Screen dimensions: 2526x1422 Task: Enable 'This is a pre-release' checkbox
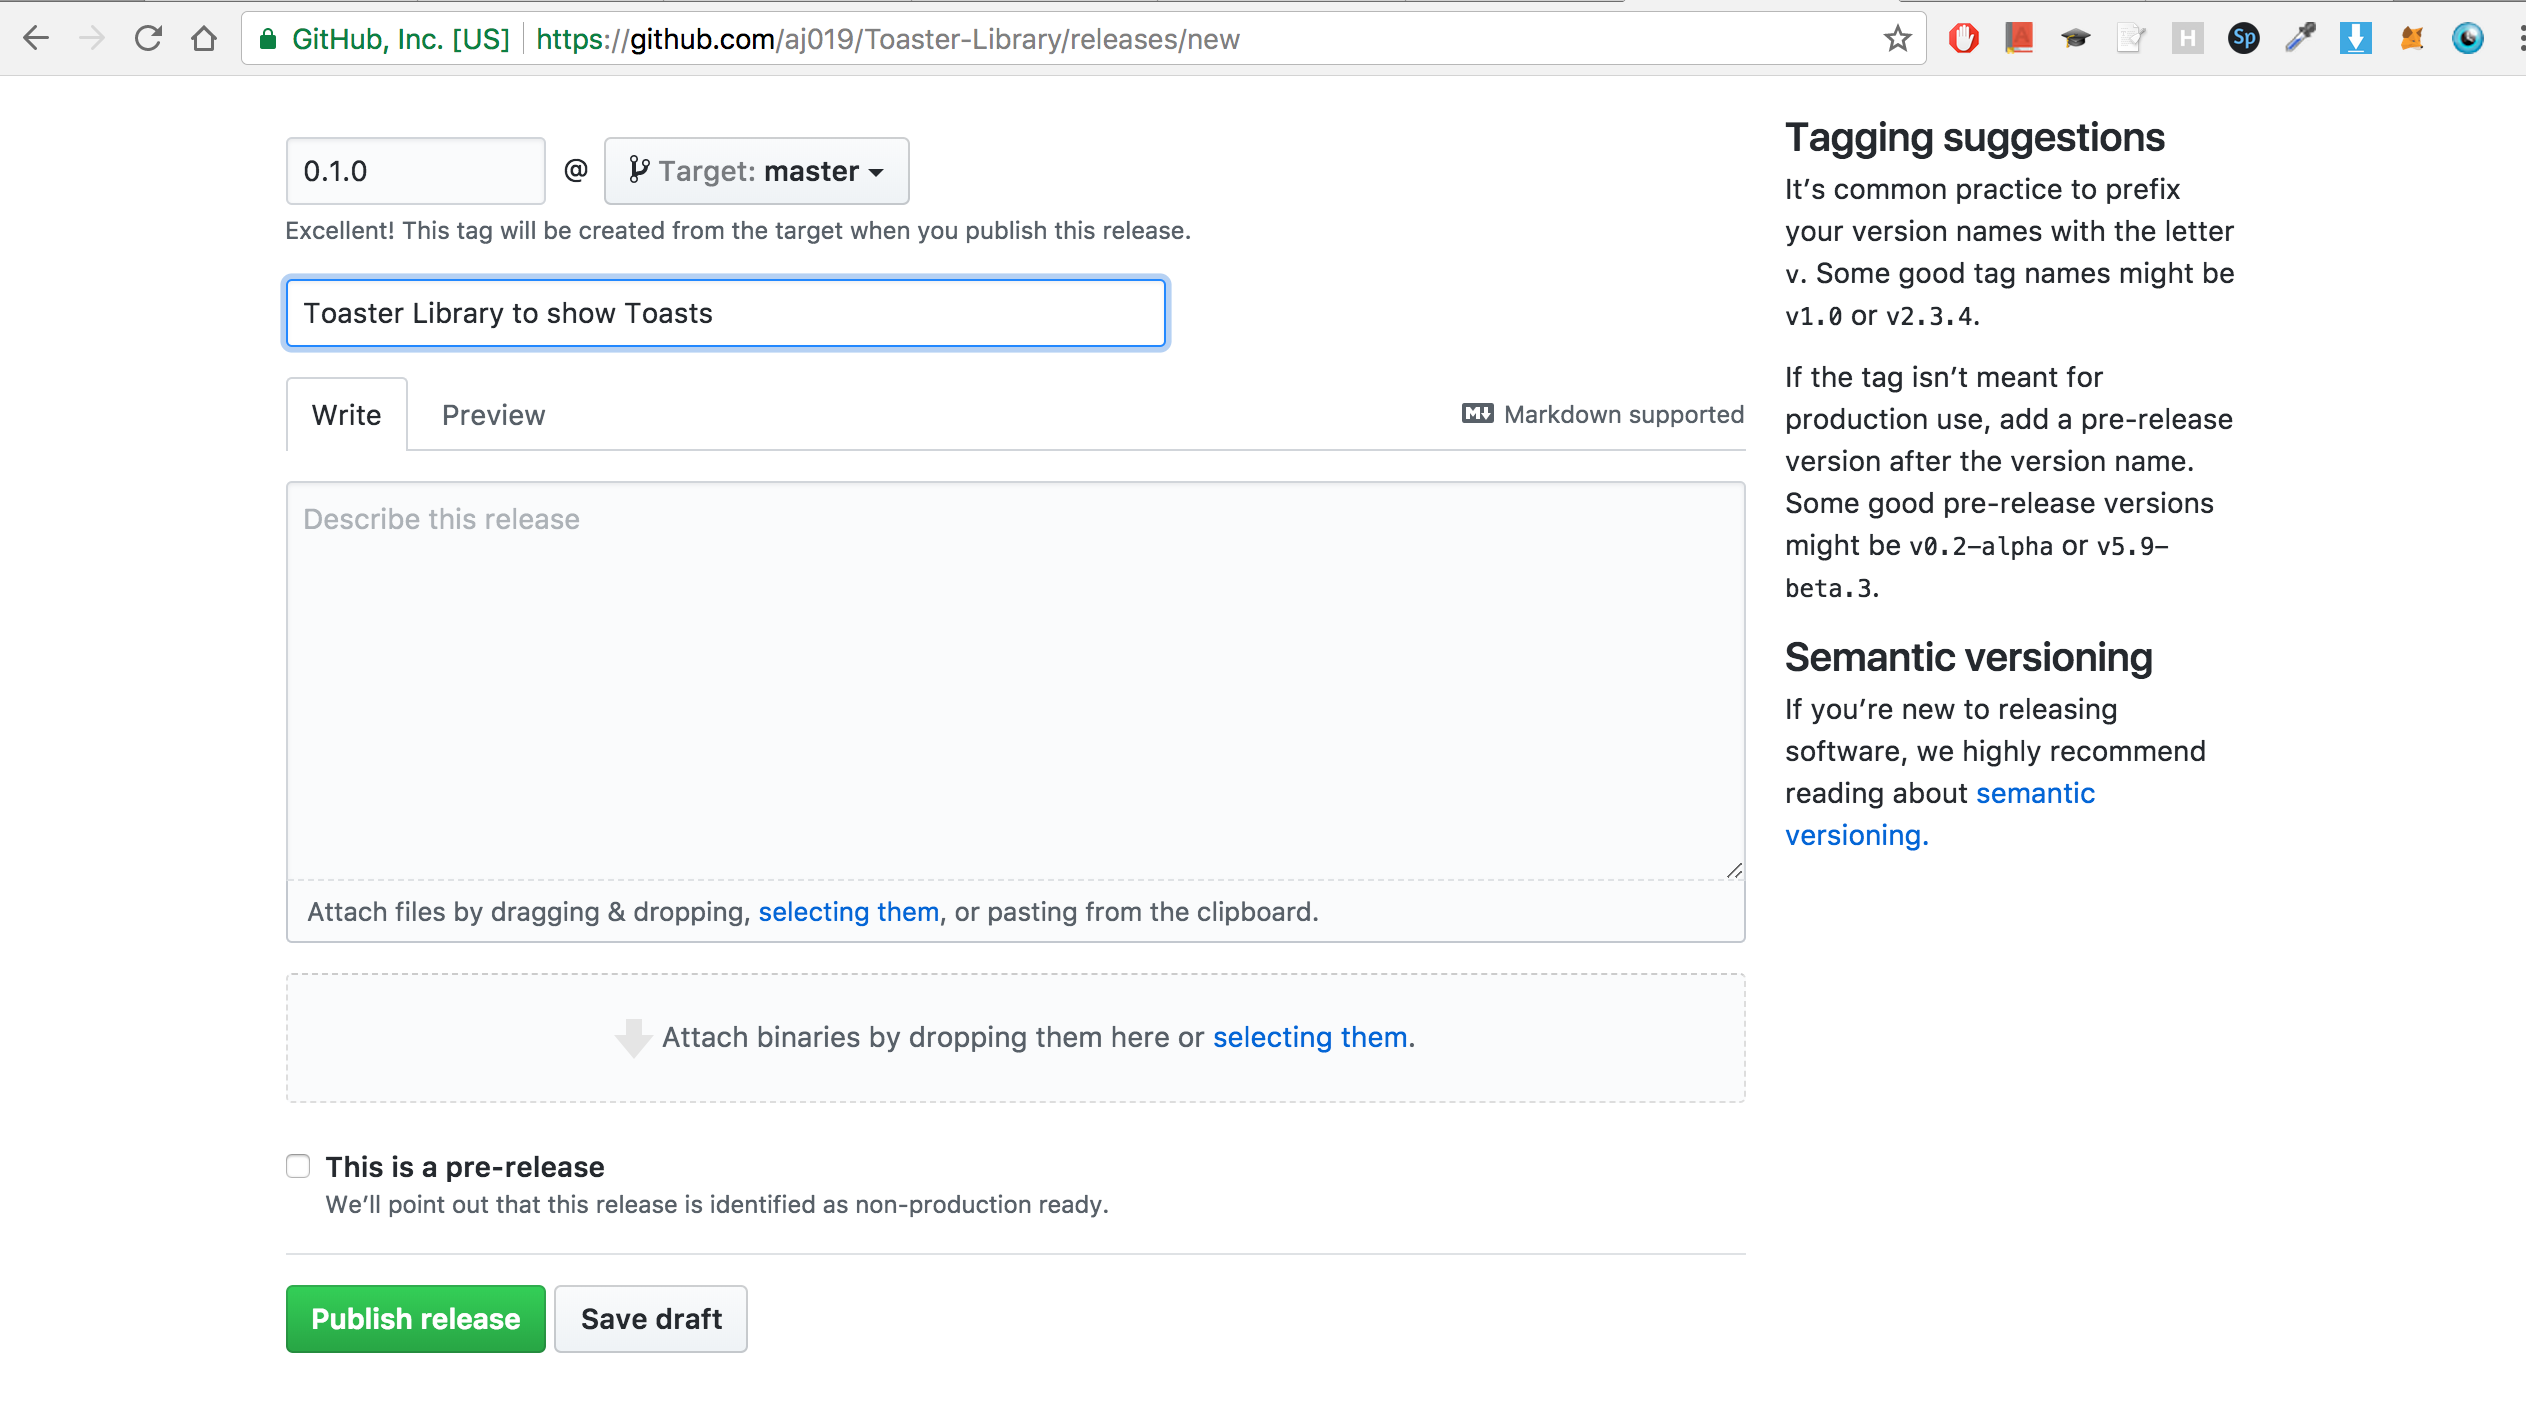(x=298, y=1166)
